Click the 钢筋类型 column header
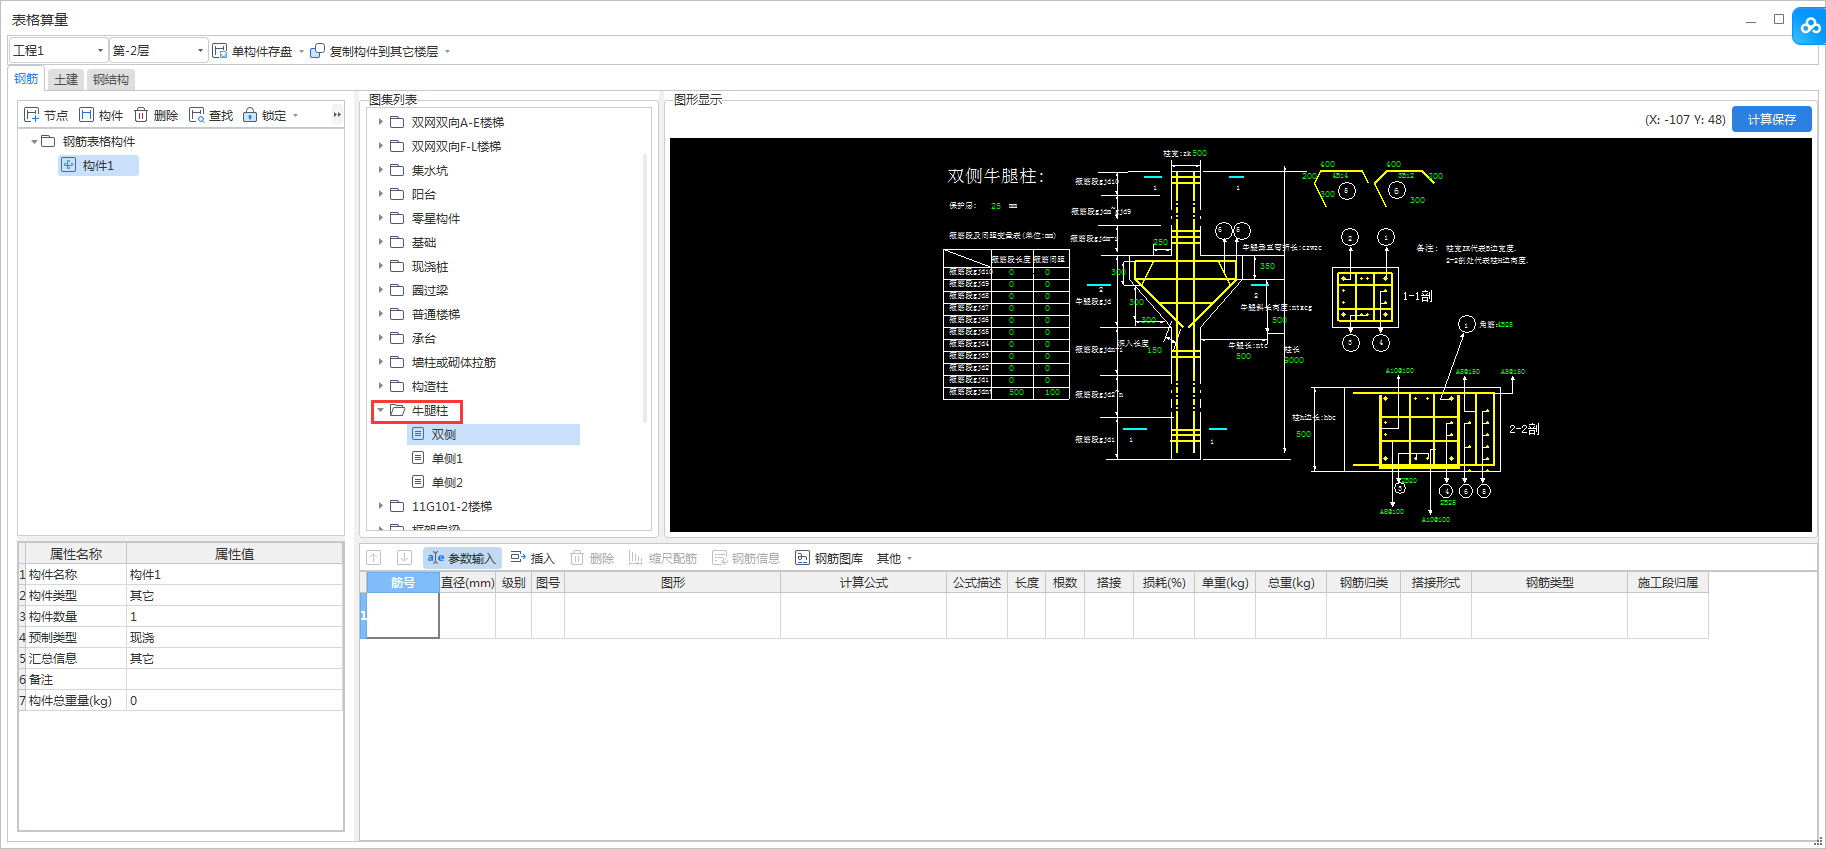Viewport: 1826px width, 849px height. tap(1549, 582)
